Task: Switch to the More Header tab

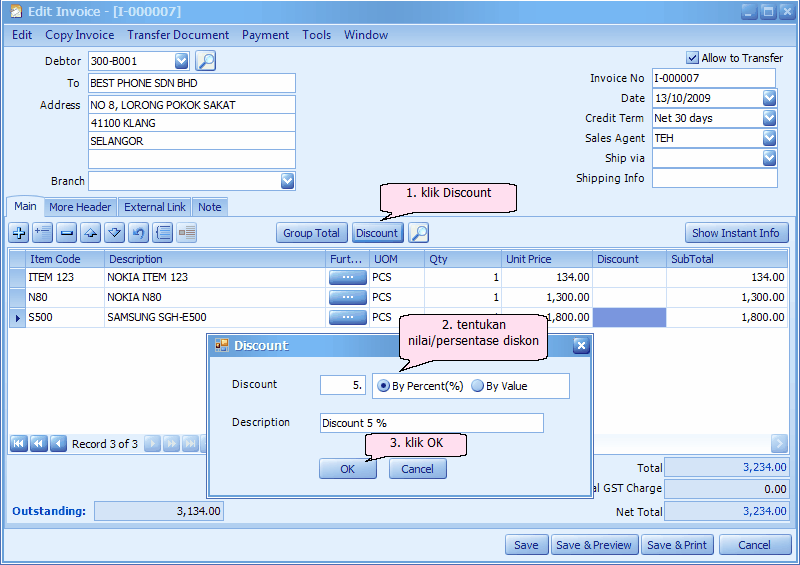Action: pos(80,207)
